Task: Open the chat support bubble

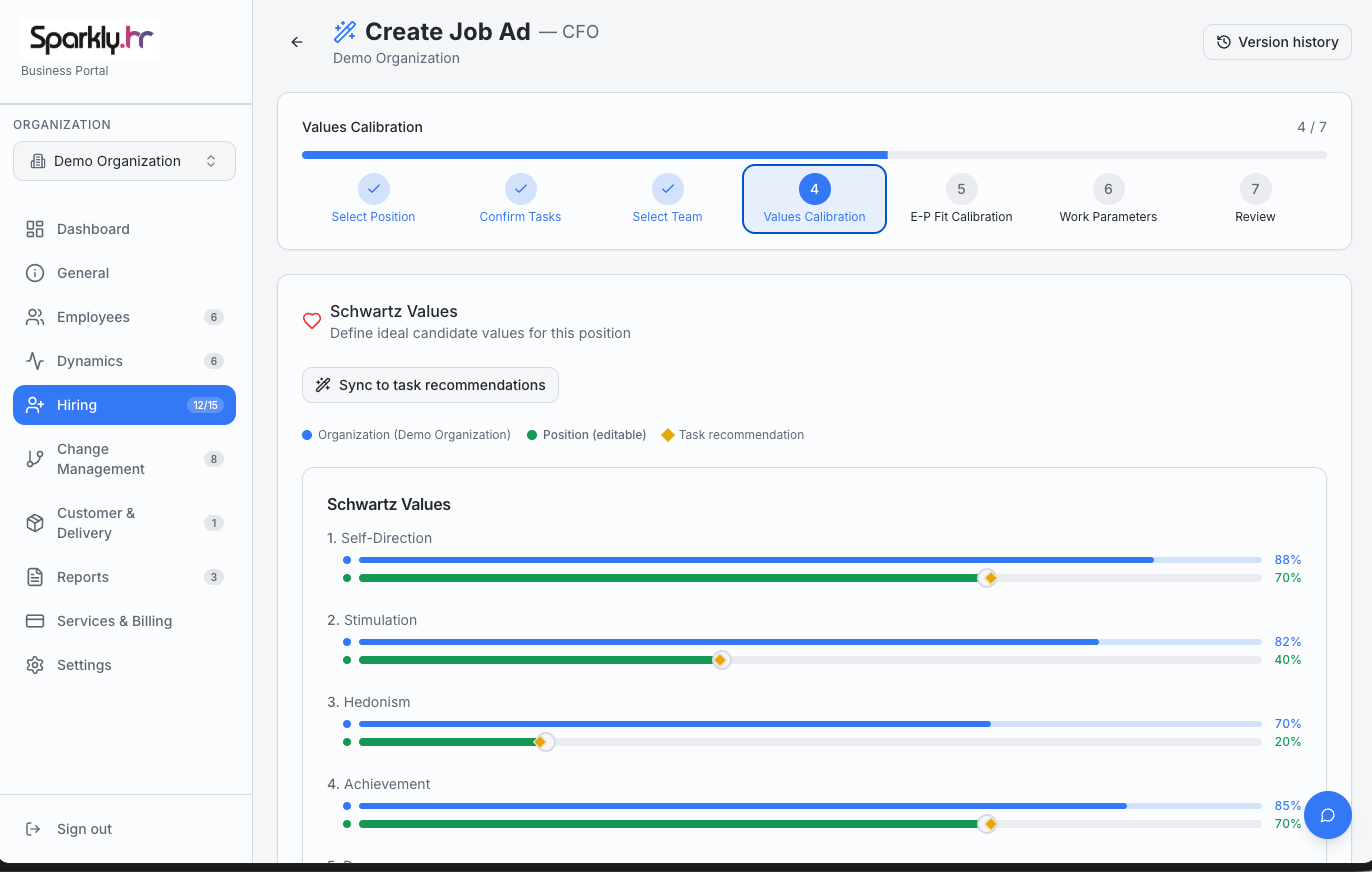Action: [1328, 814]
